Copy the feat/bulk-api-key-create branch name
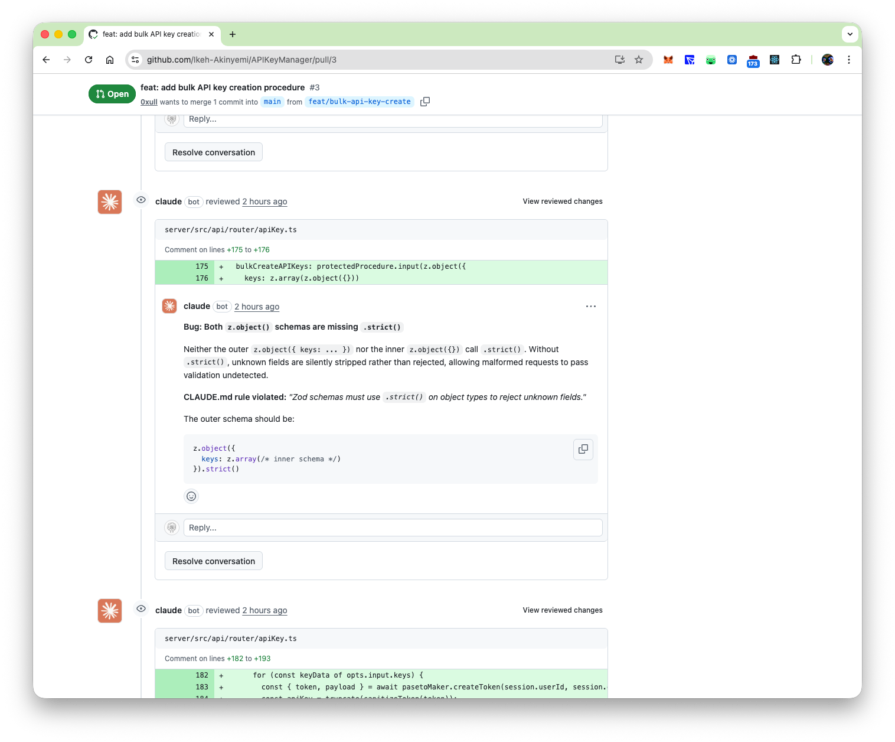Viewport: 895px width, 742px height. (425, 102)
